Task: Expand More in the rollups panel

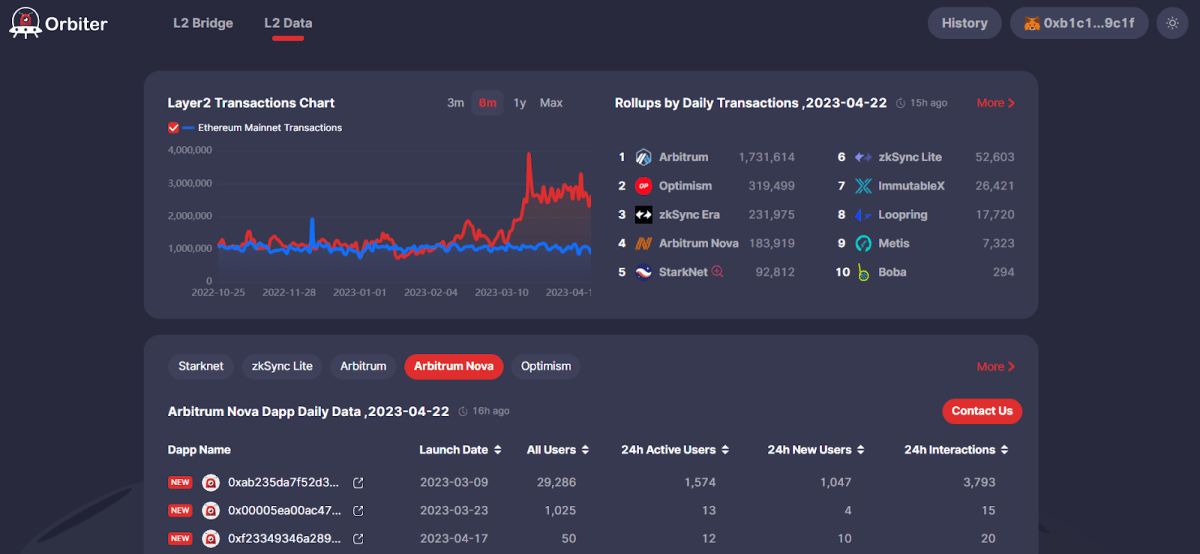Action: point(996,103)
